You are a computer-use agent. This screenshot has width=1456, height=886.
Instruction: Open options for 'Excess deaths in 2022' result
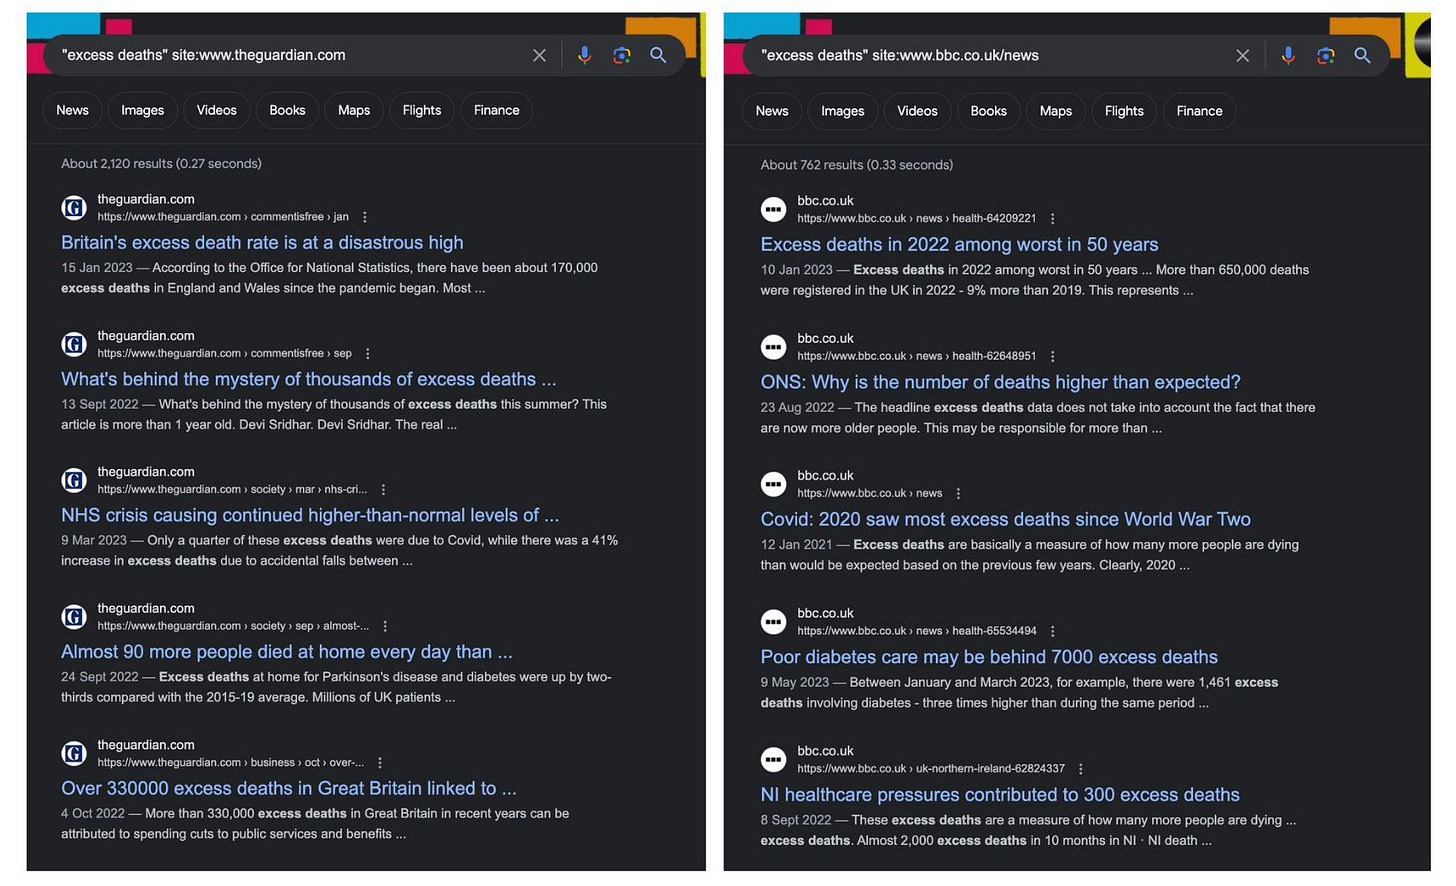1052,219
